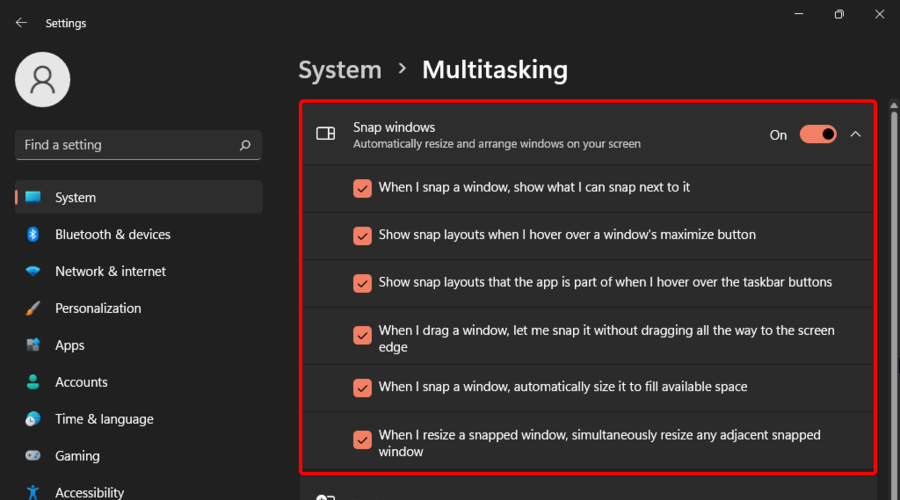Viewport: 900px width, 500px height.
Task: Uncheck snap layouts on maximize button hover
Action: pos(362,235)
